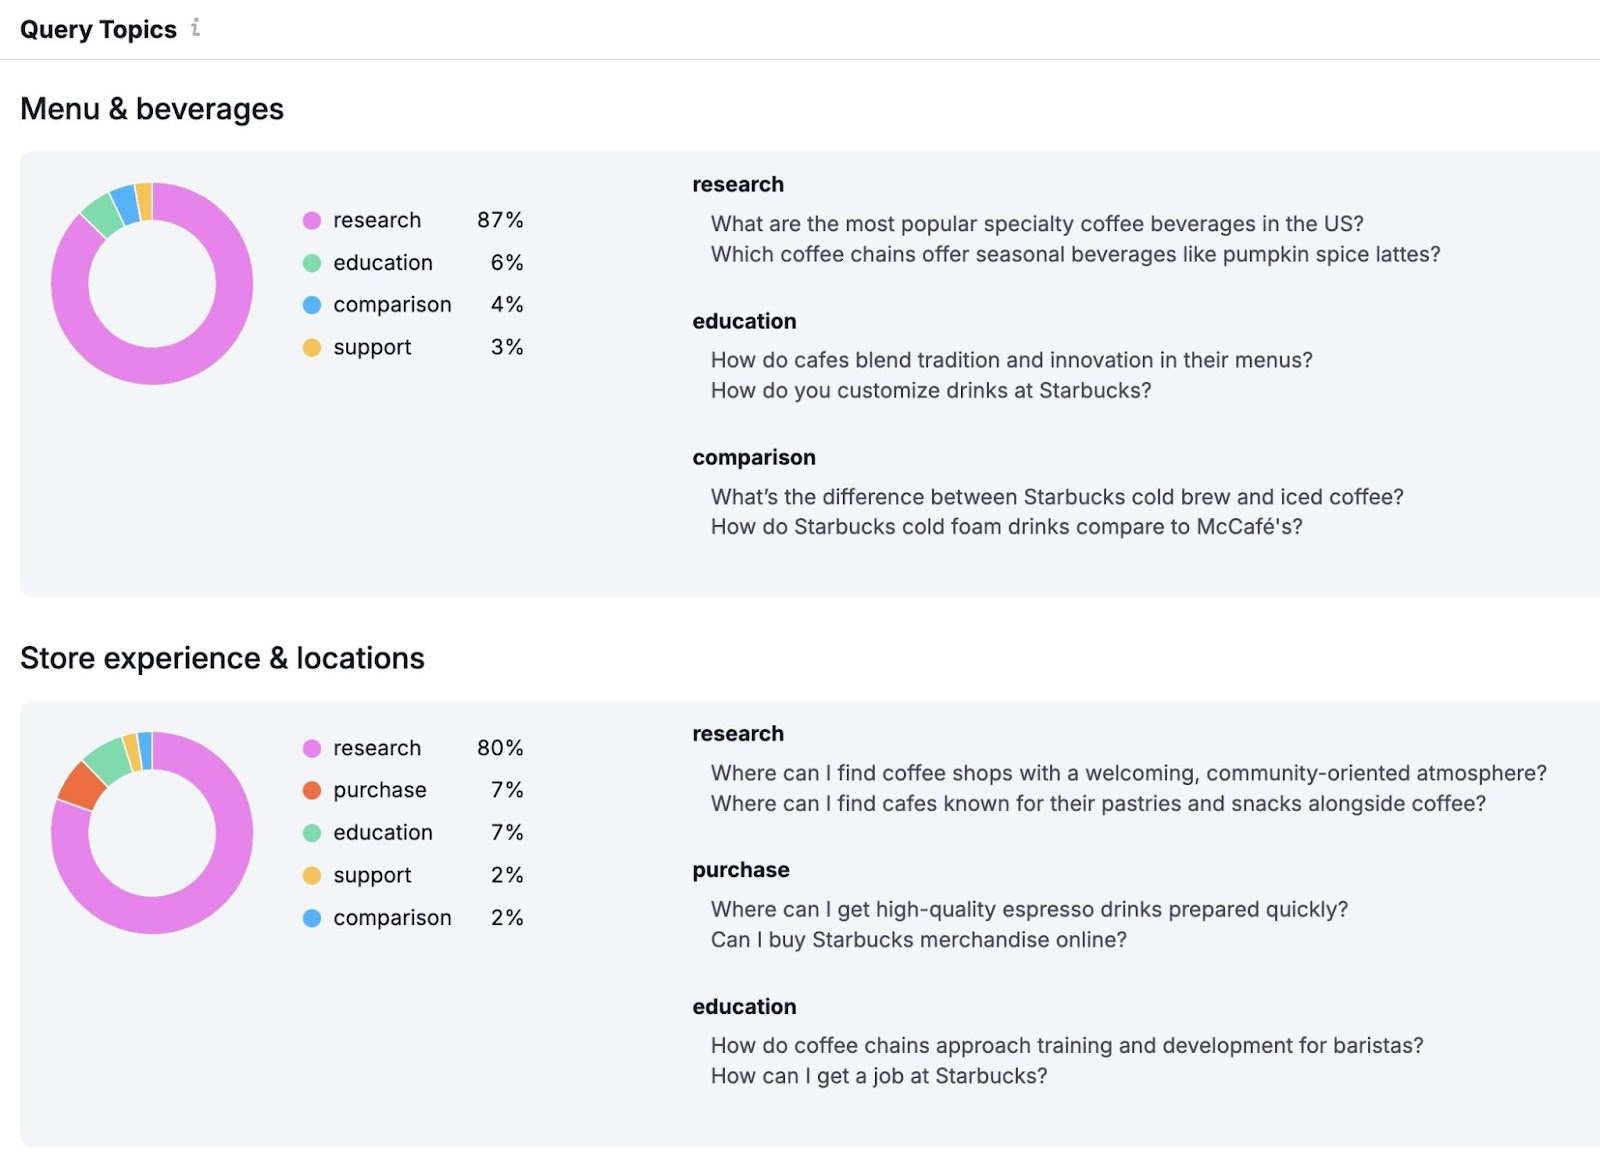Click the green education legend dot under Store experience
The image size is (1600, 1164).
(312, 831)
